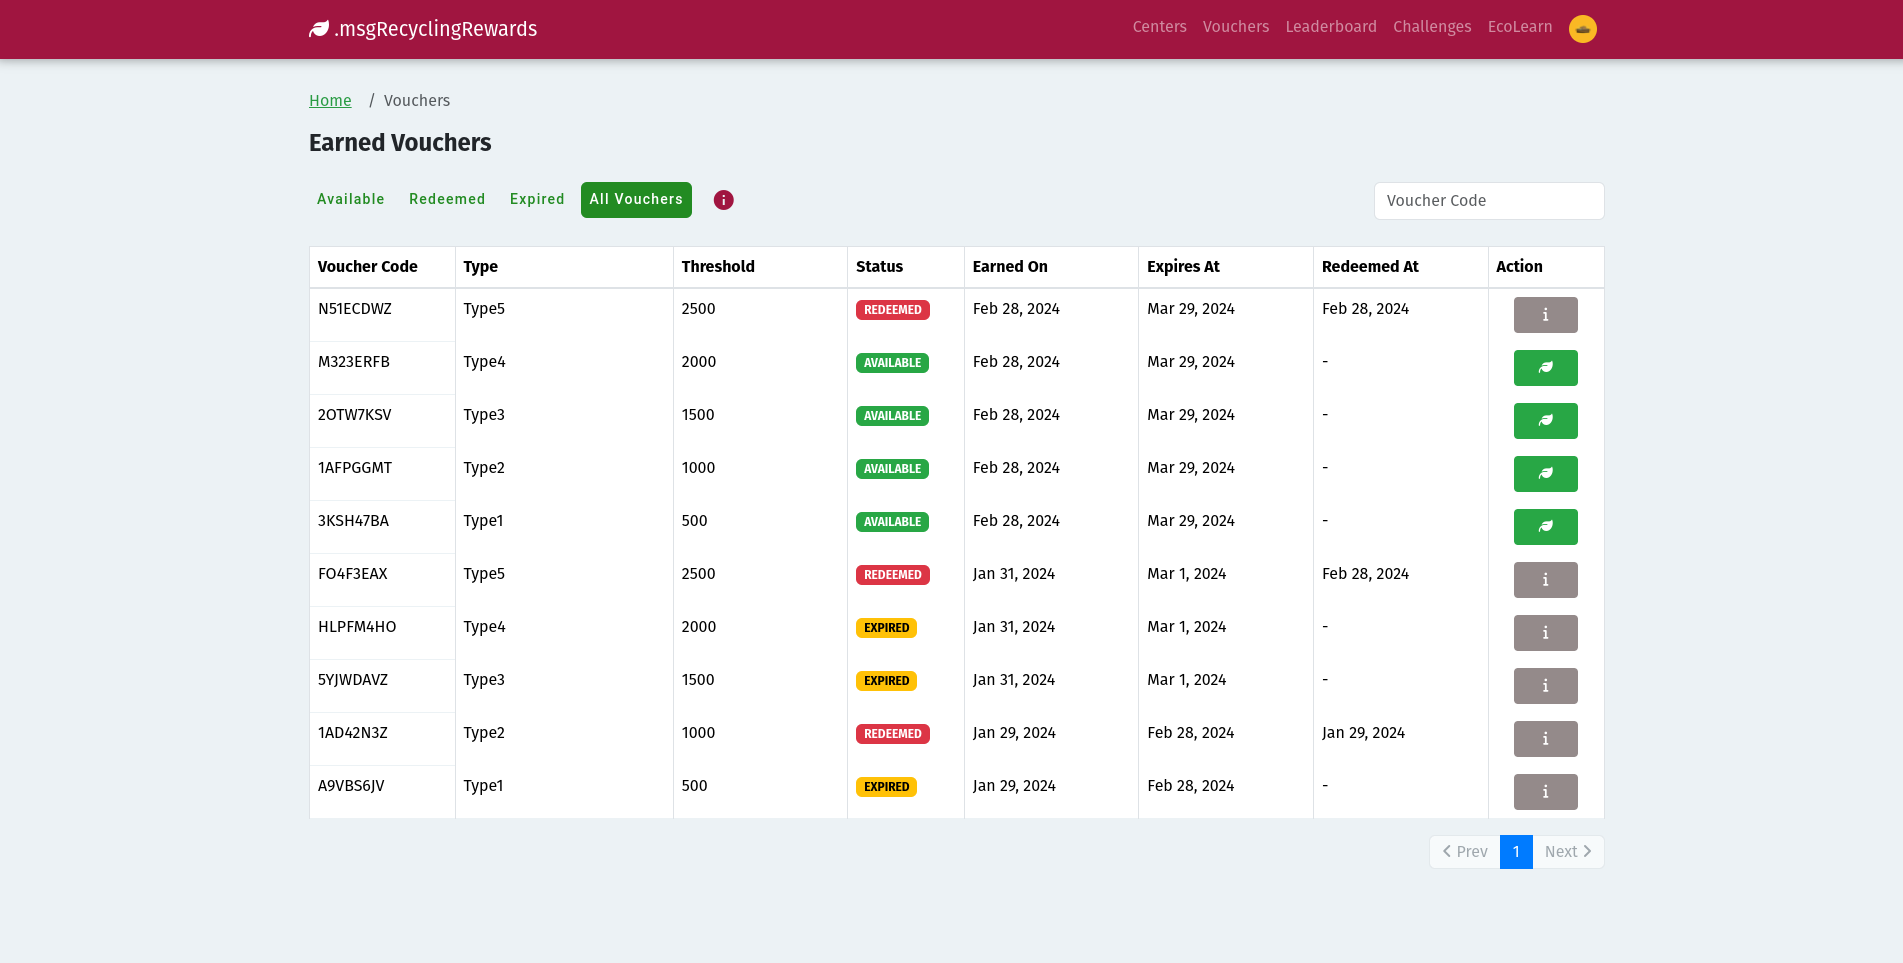Go to the previous page with Prev
This screenshot has height=963, width=1903.
[x=1465, y=852]
